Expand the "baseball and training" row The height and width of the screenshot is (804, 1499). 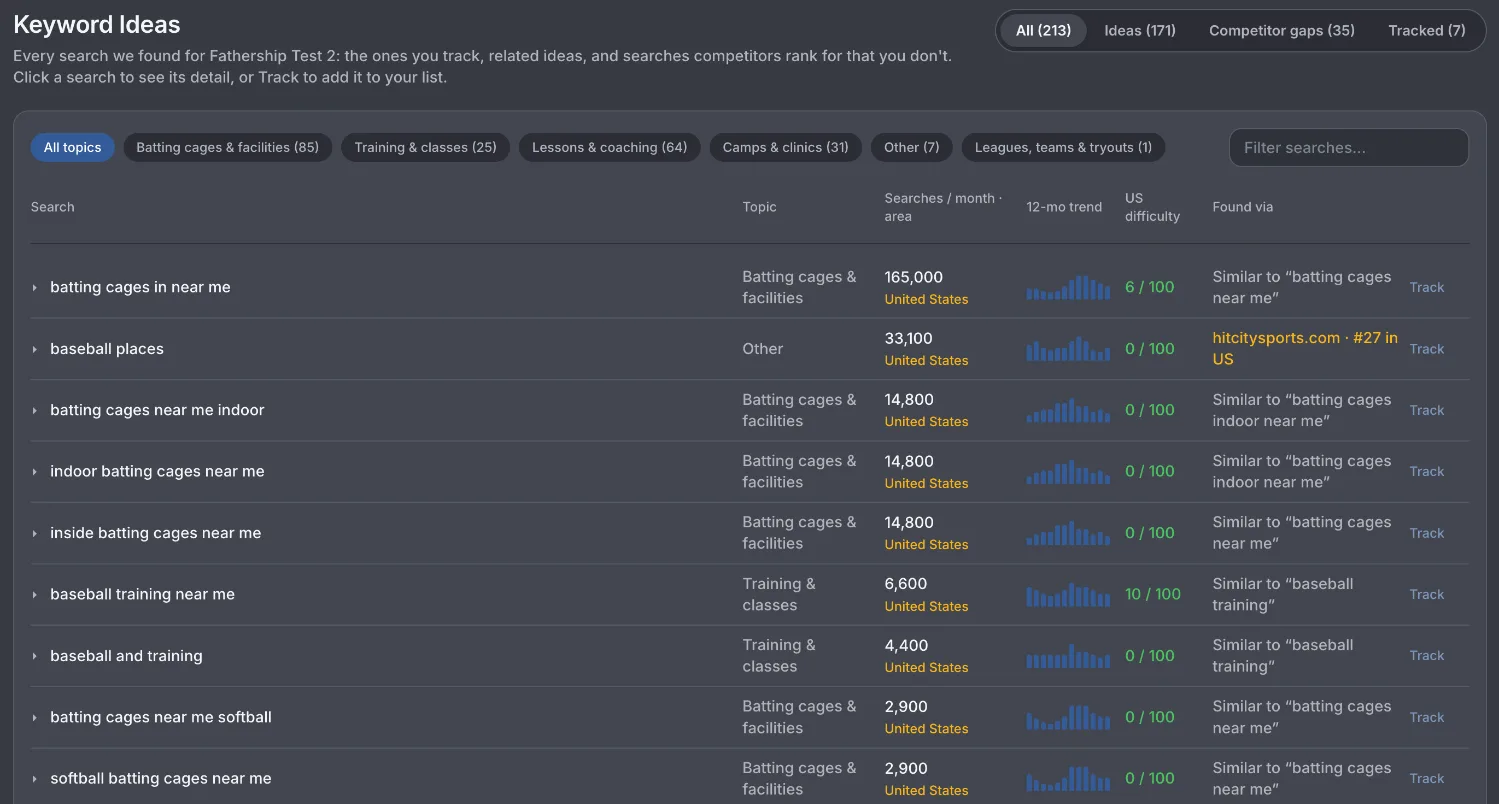(x=34, y=657)
